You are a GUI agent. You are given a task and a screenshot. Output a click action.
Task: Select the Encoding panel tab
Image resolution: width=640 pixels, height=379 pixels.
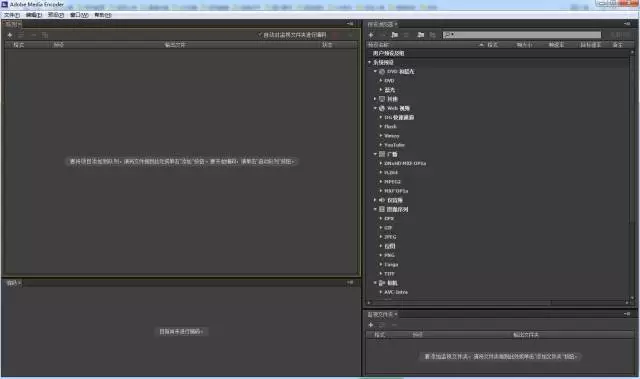[13, 283]
